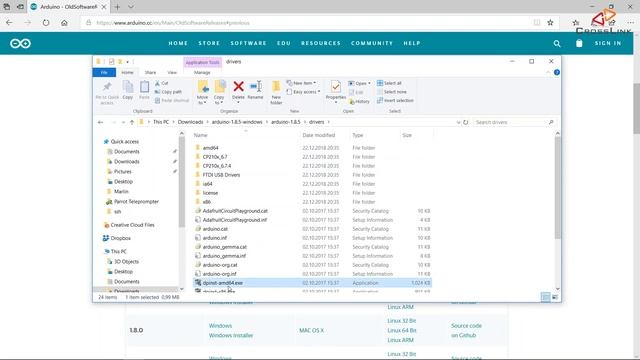
Task: Open the Explorer File tab
Action: click(104, 72)
